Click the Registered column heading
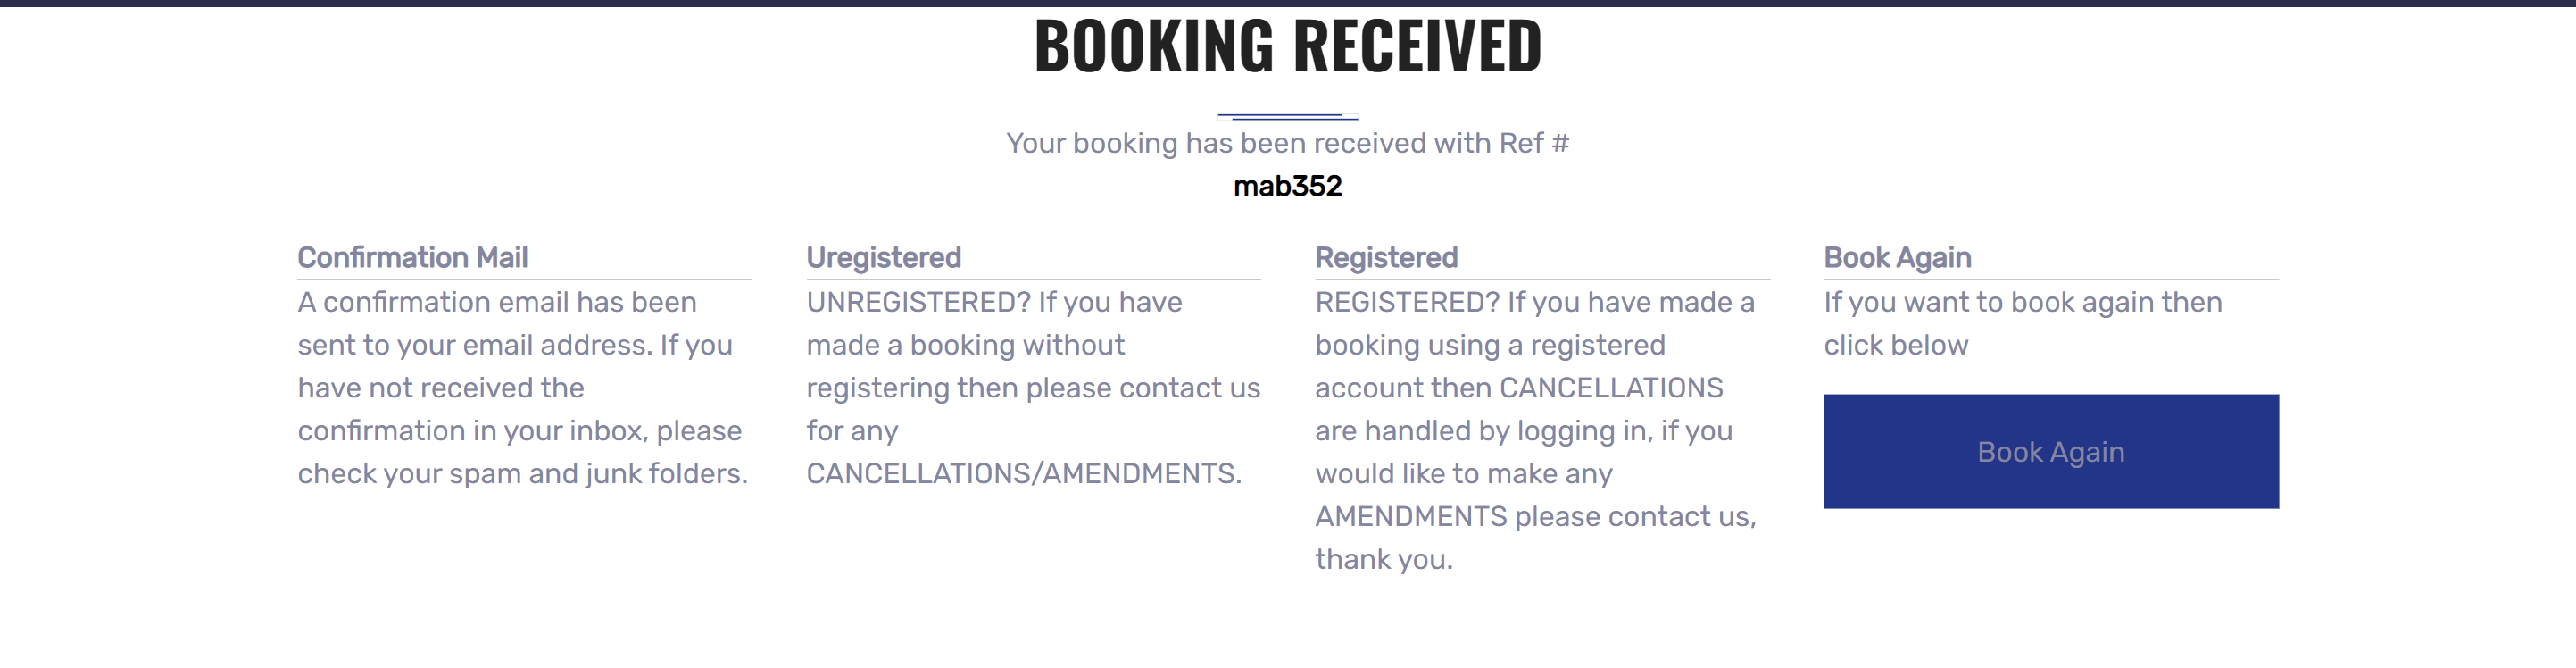 point(1386,258)
